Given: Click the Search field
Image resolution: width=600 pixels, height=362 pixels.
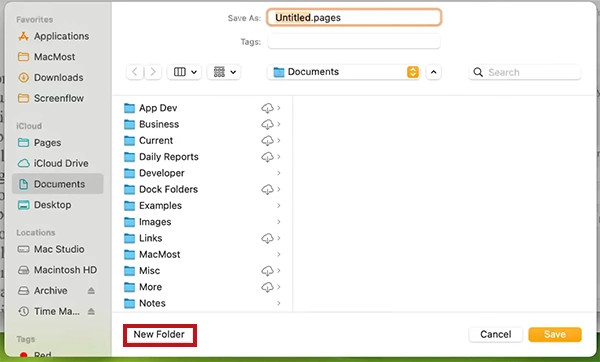Looking at the screenshot, I should coord(525,72).
